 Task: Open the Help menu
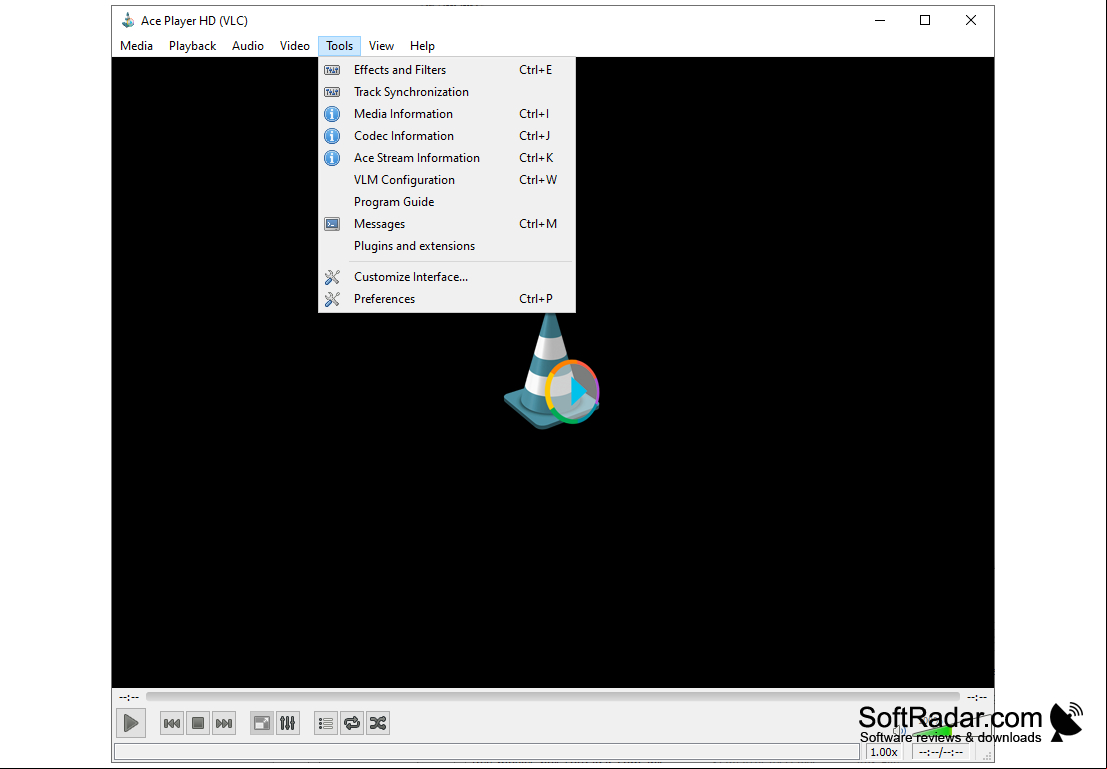[x=422, y=46]
